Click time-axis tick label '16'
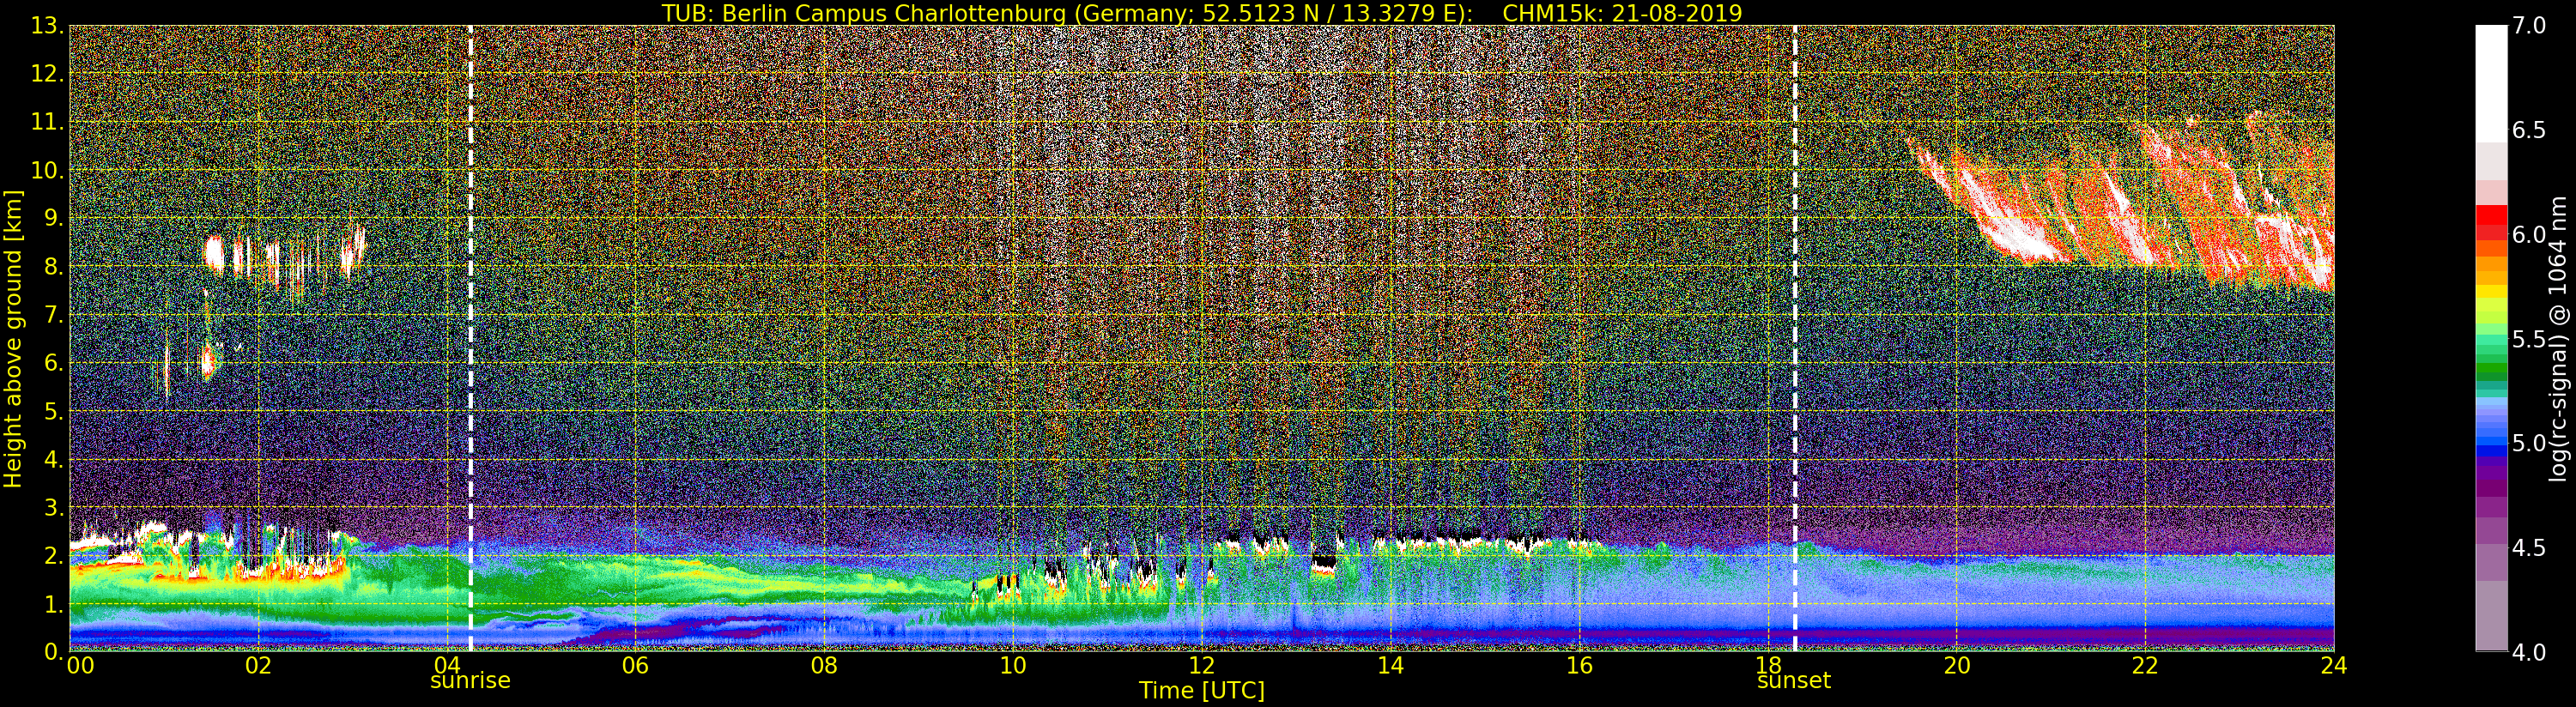Screen dimensions: 2576x707 click(1579, 665)
